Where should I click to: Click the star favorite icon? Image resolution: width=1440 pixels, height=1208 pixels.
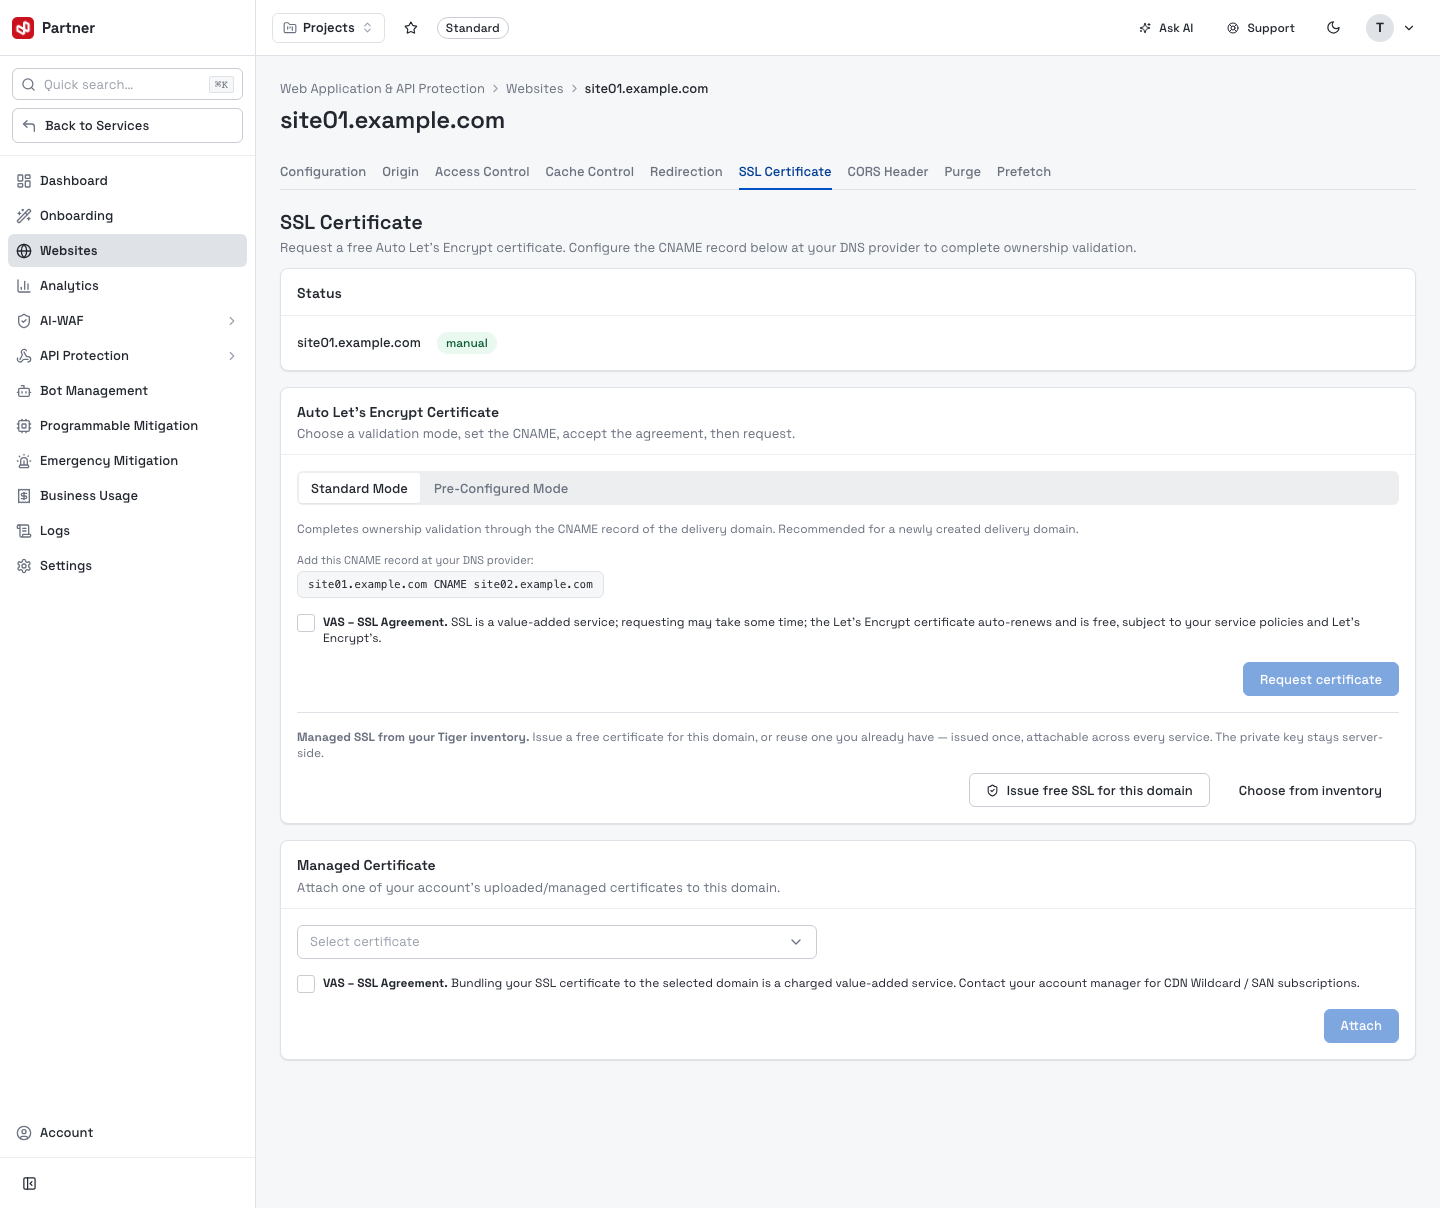point(411,28)
